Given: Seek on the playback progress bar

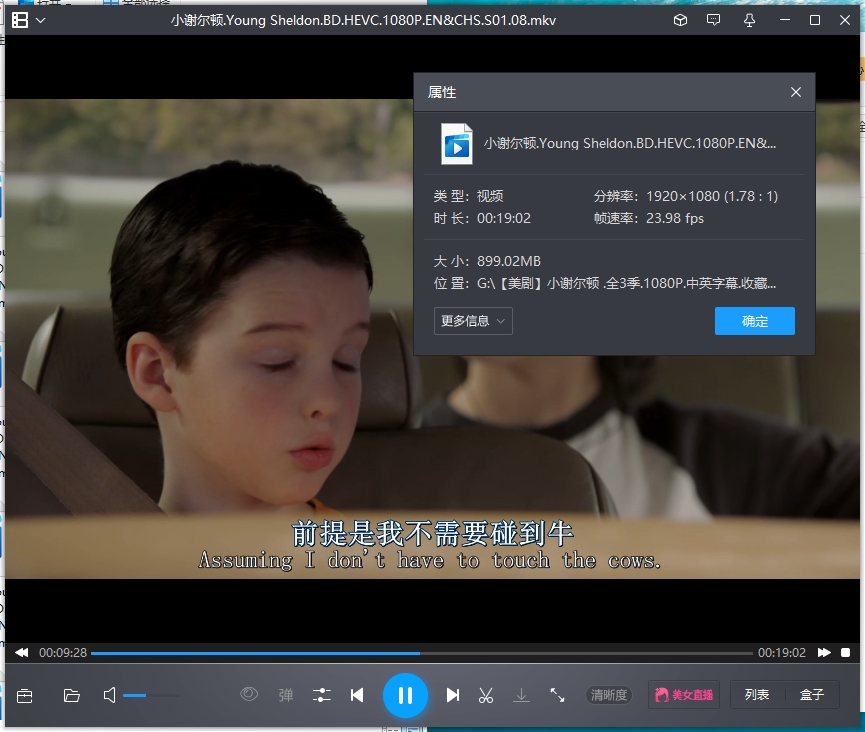Looking at the screenshot, I should (x=421, y=653).
